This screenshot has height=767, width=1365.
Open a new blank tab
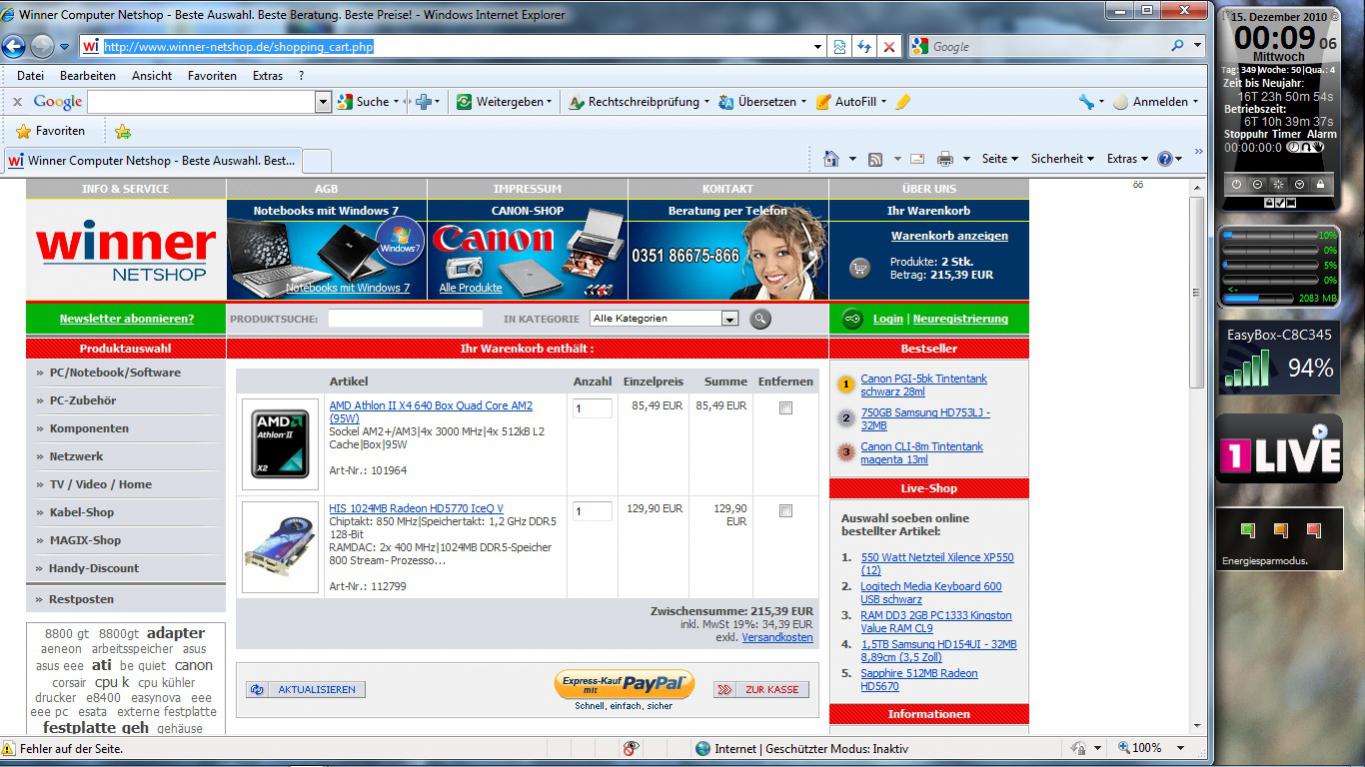pyautogui.click(x=316, y=161)
